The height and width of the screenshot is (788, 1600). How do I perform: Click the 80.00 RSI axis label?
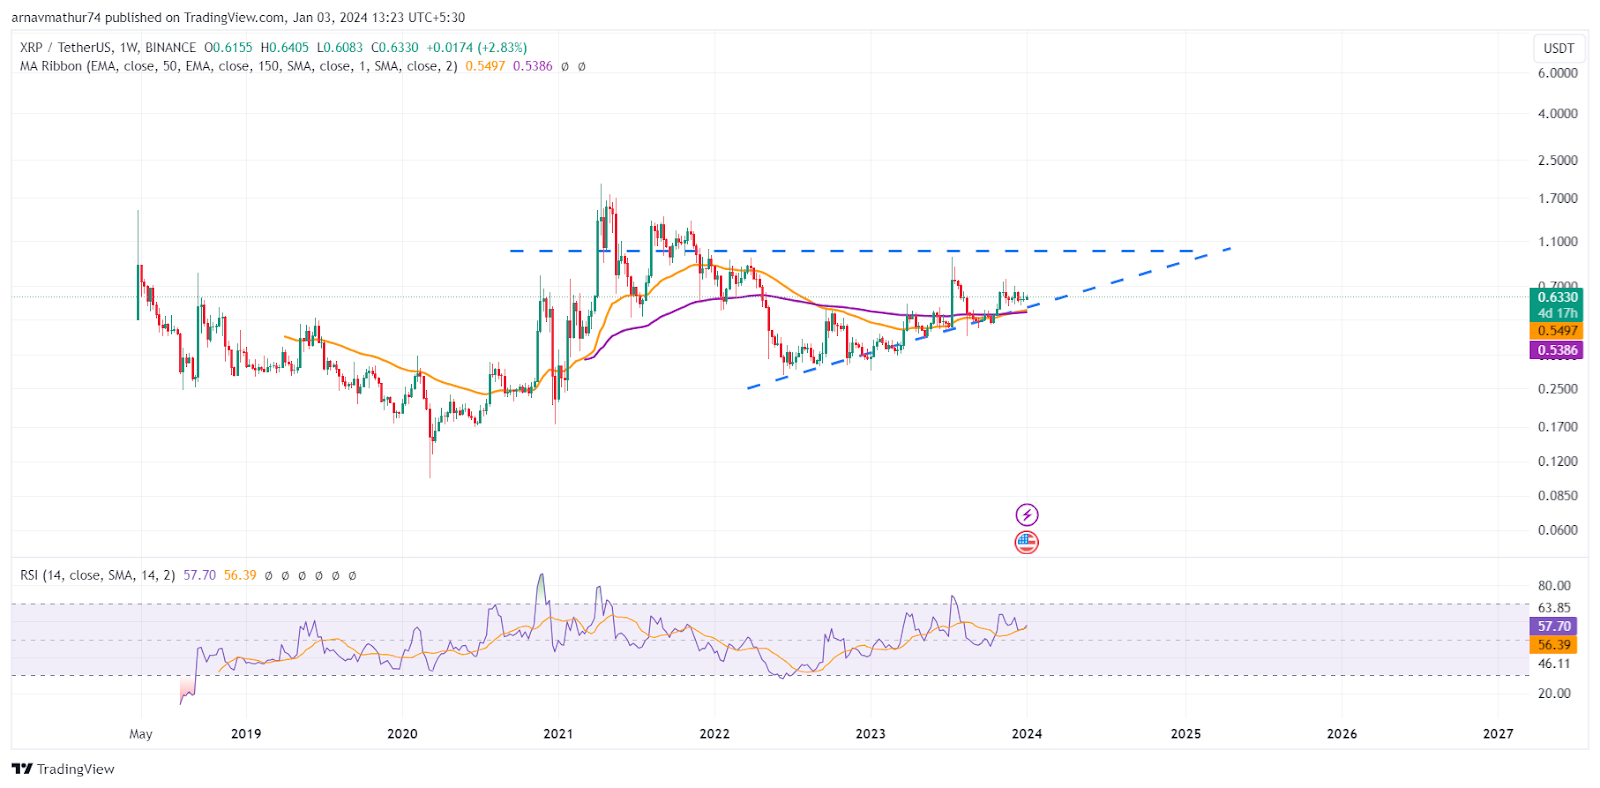(1554, 586)
